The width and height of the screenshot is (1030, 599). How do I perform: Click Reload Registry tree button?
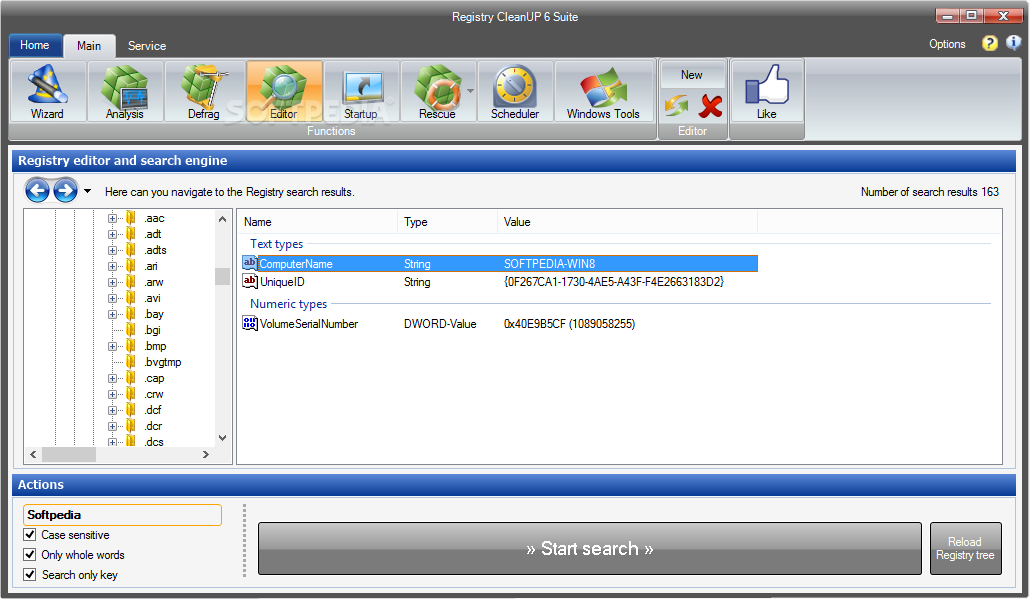tap(966, 548)
